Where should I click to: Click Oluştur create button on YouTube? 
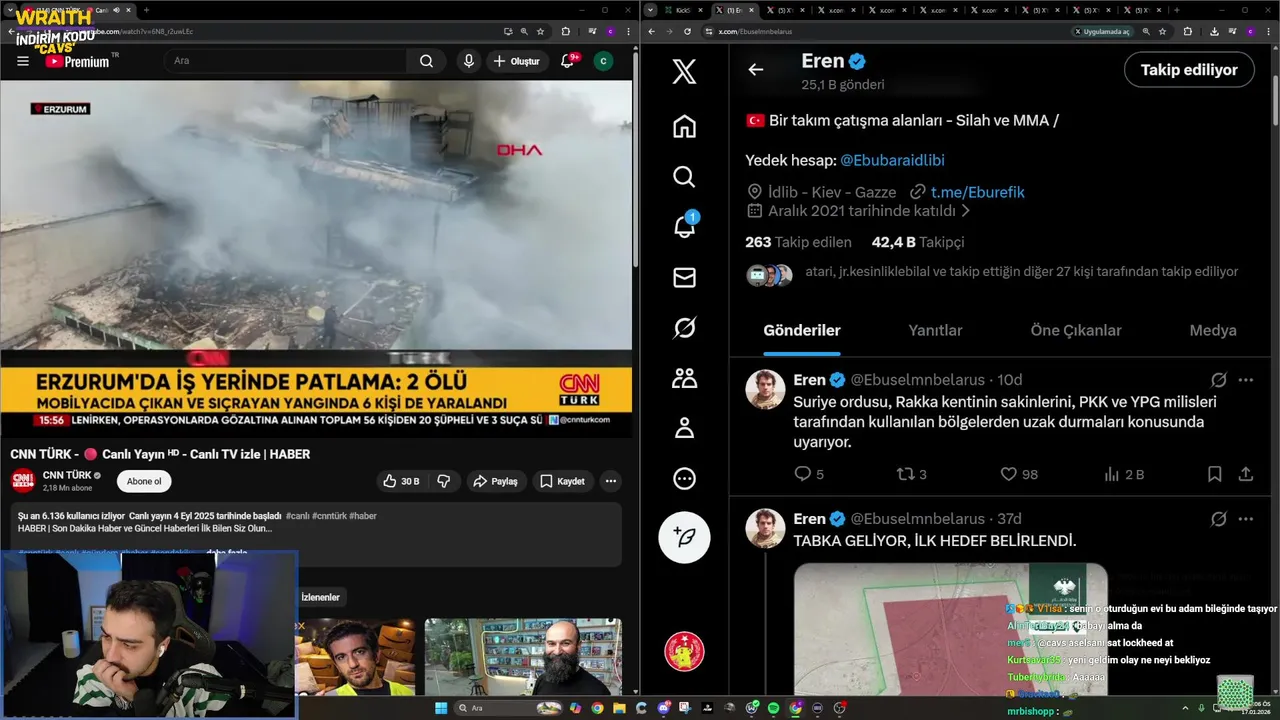(x=517, y=61)
